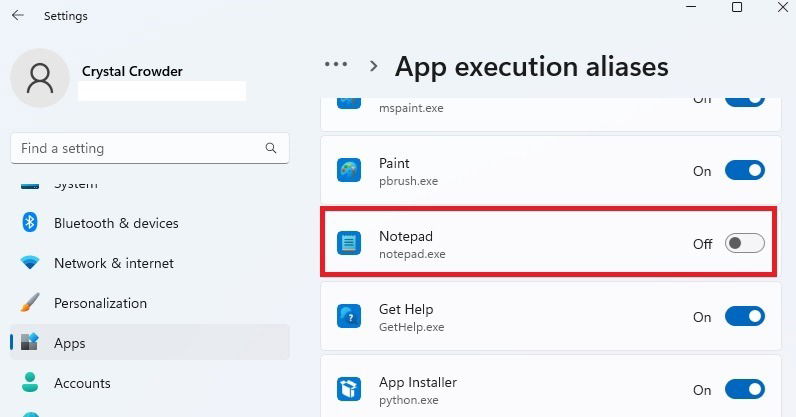
Task: Click the Get Help app icon
Action: [349, 316]
